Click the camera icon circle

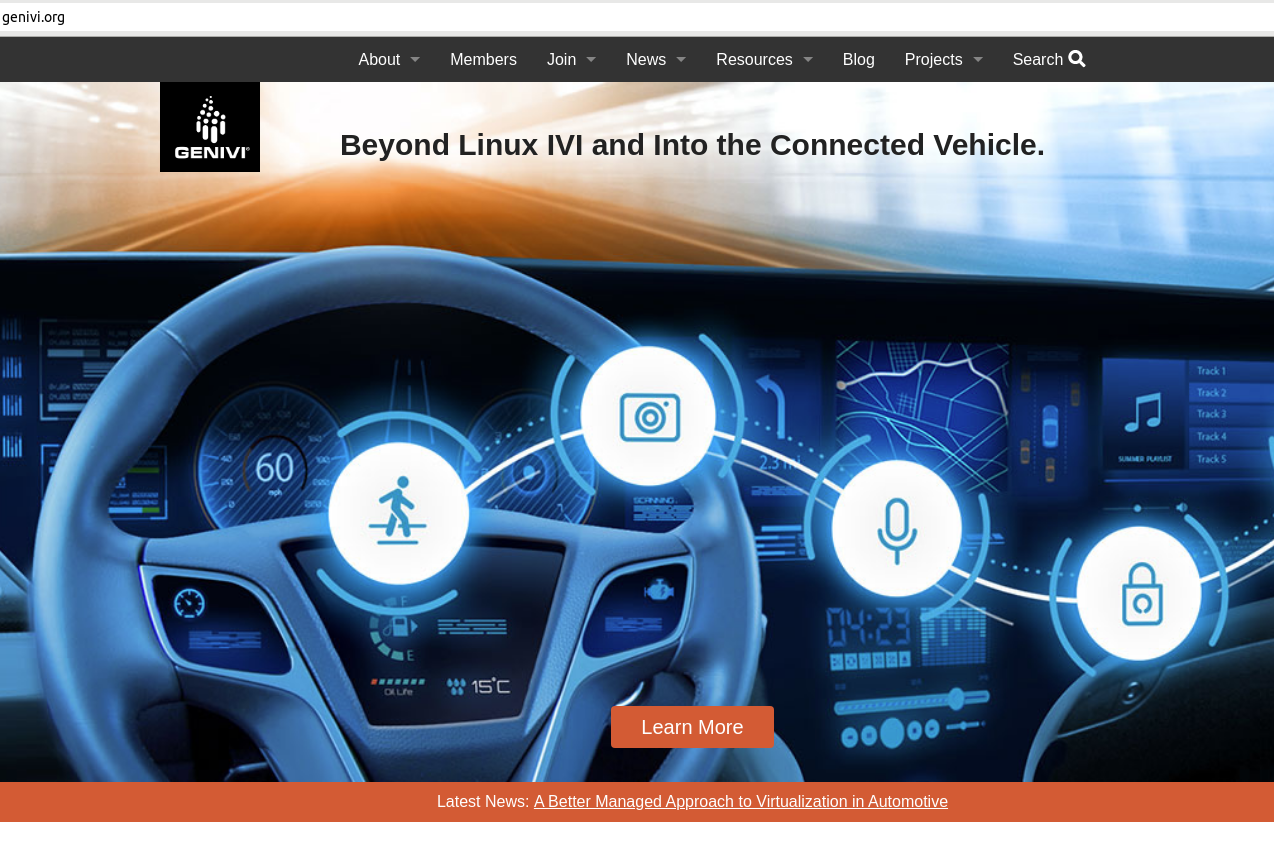point(649,416)
